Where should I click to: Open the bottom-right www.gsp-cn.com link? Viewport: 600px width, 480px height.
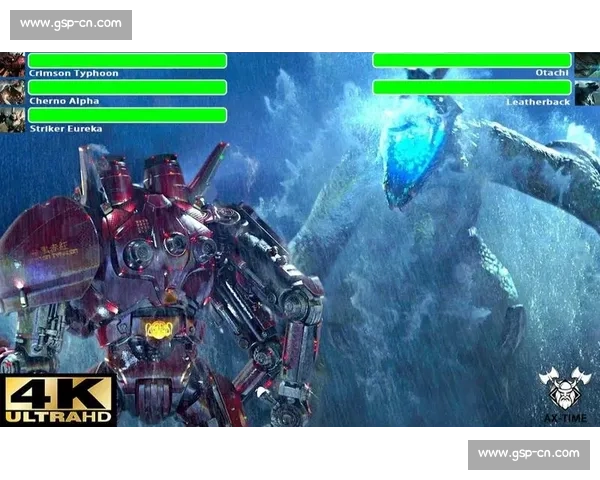click(x=528, y=454)
